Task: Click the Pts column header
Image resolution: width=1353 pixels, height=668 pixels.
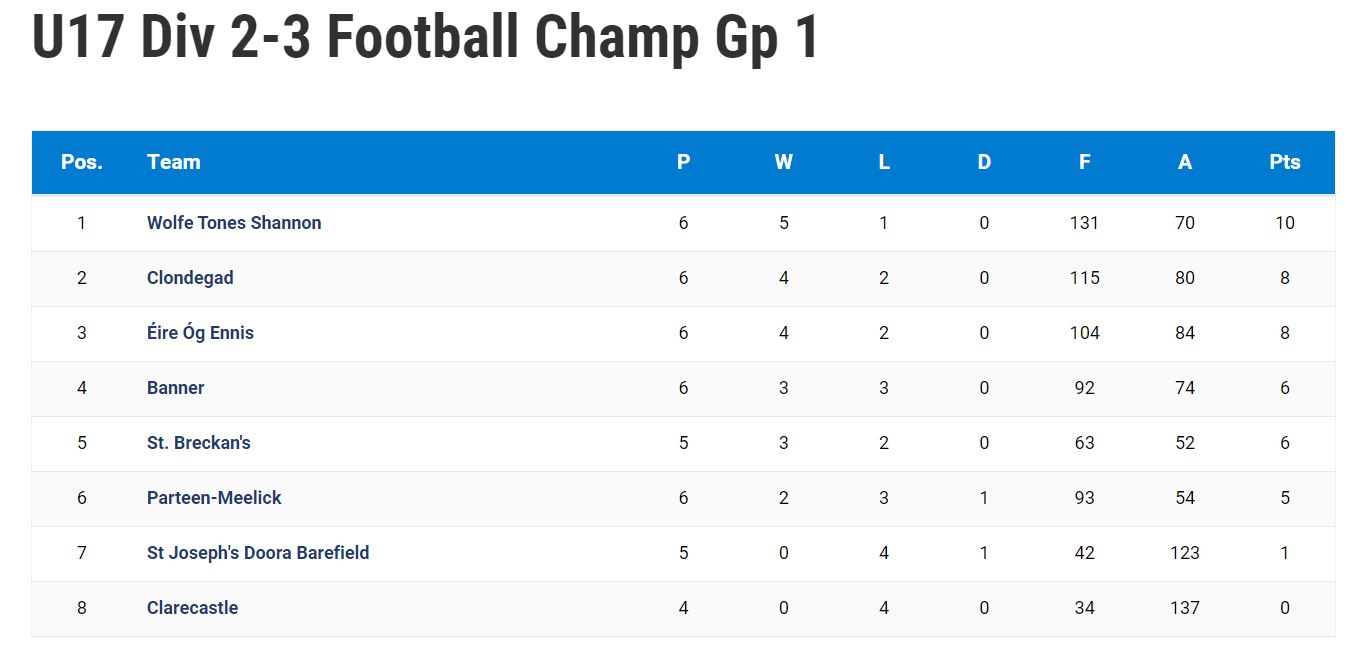Action: coord(1285,162)
